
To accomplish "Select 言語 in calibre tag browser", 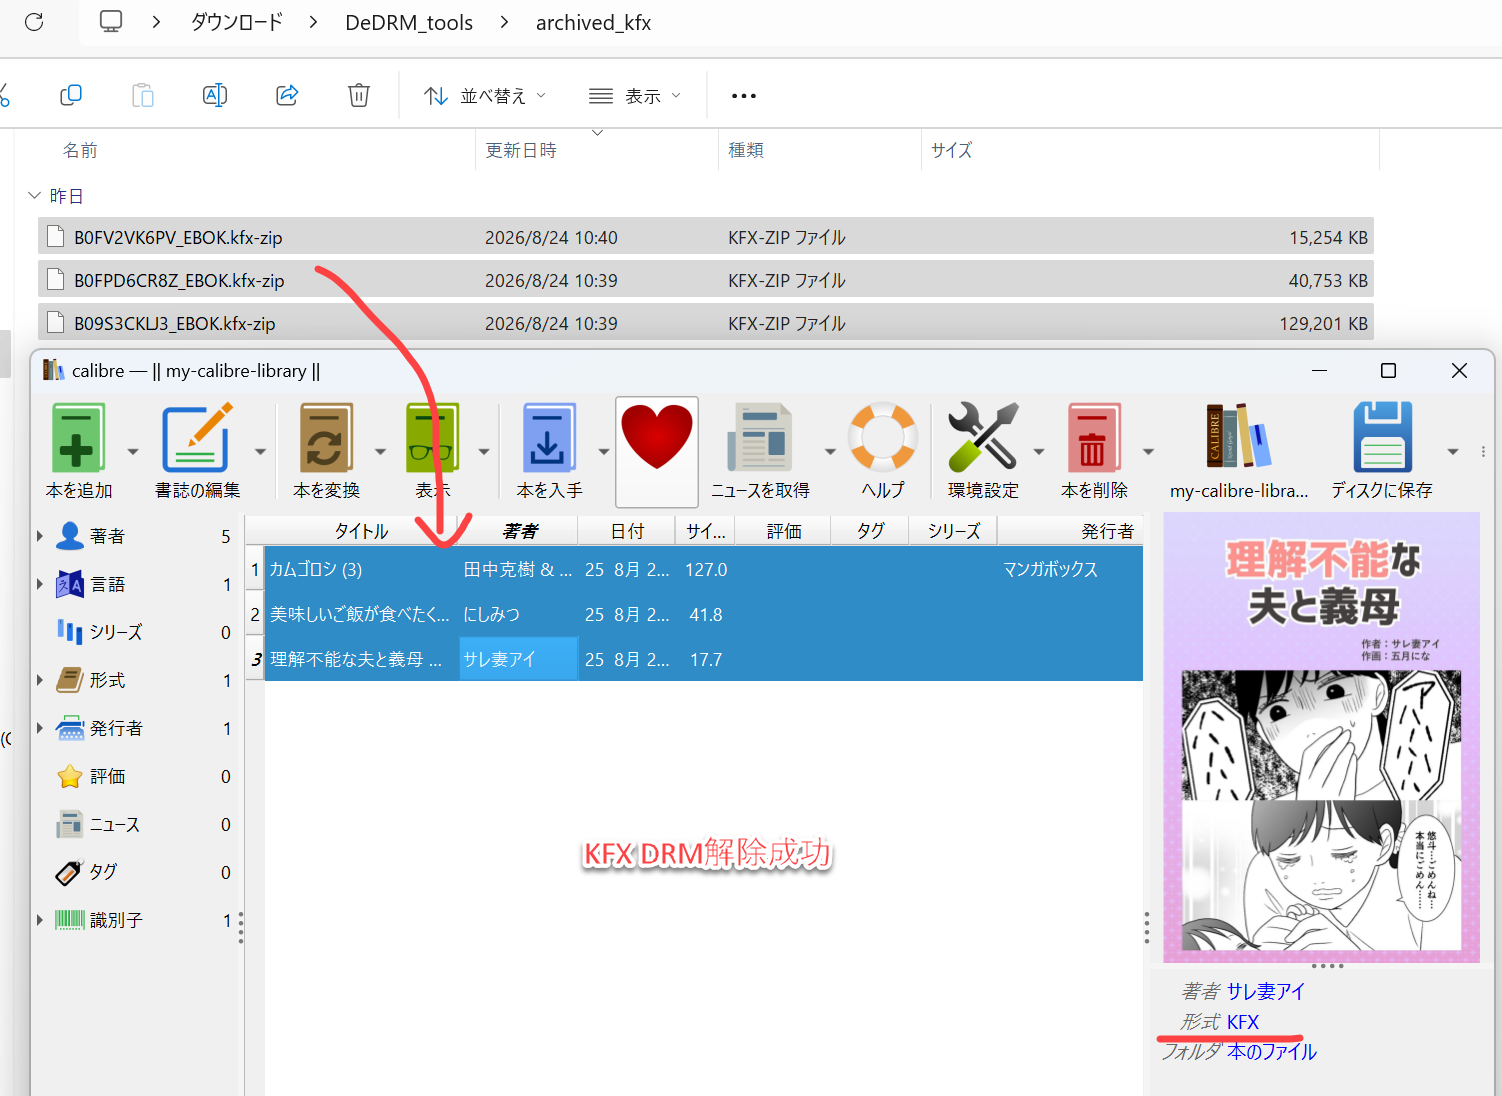I will [107, 584].
